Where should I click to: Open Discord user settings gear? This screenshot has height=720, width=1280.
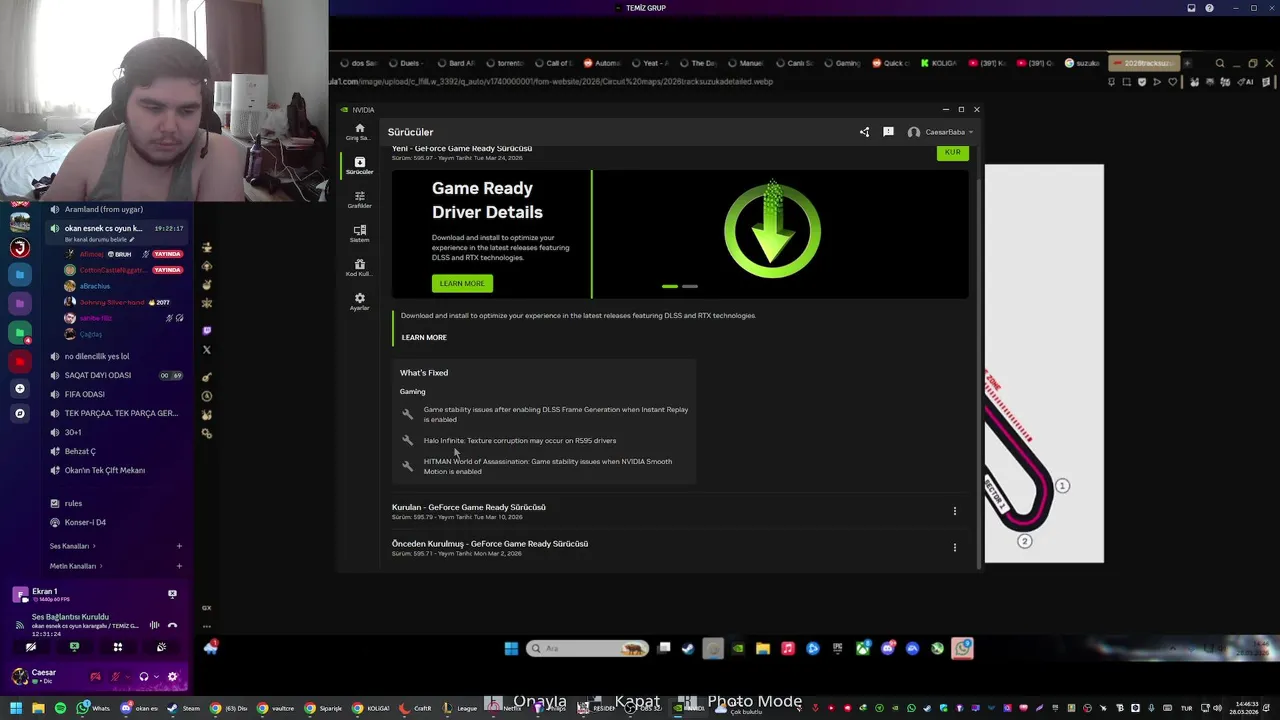(x=172, y=677)
